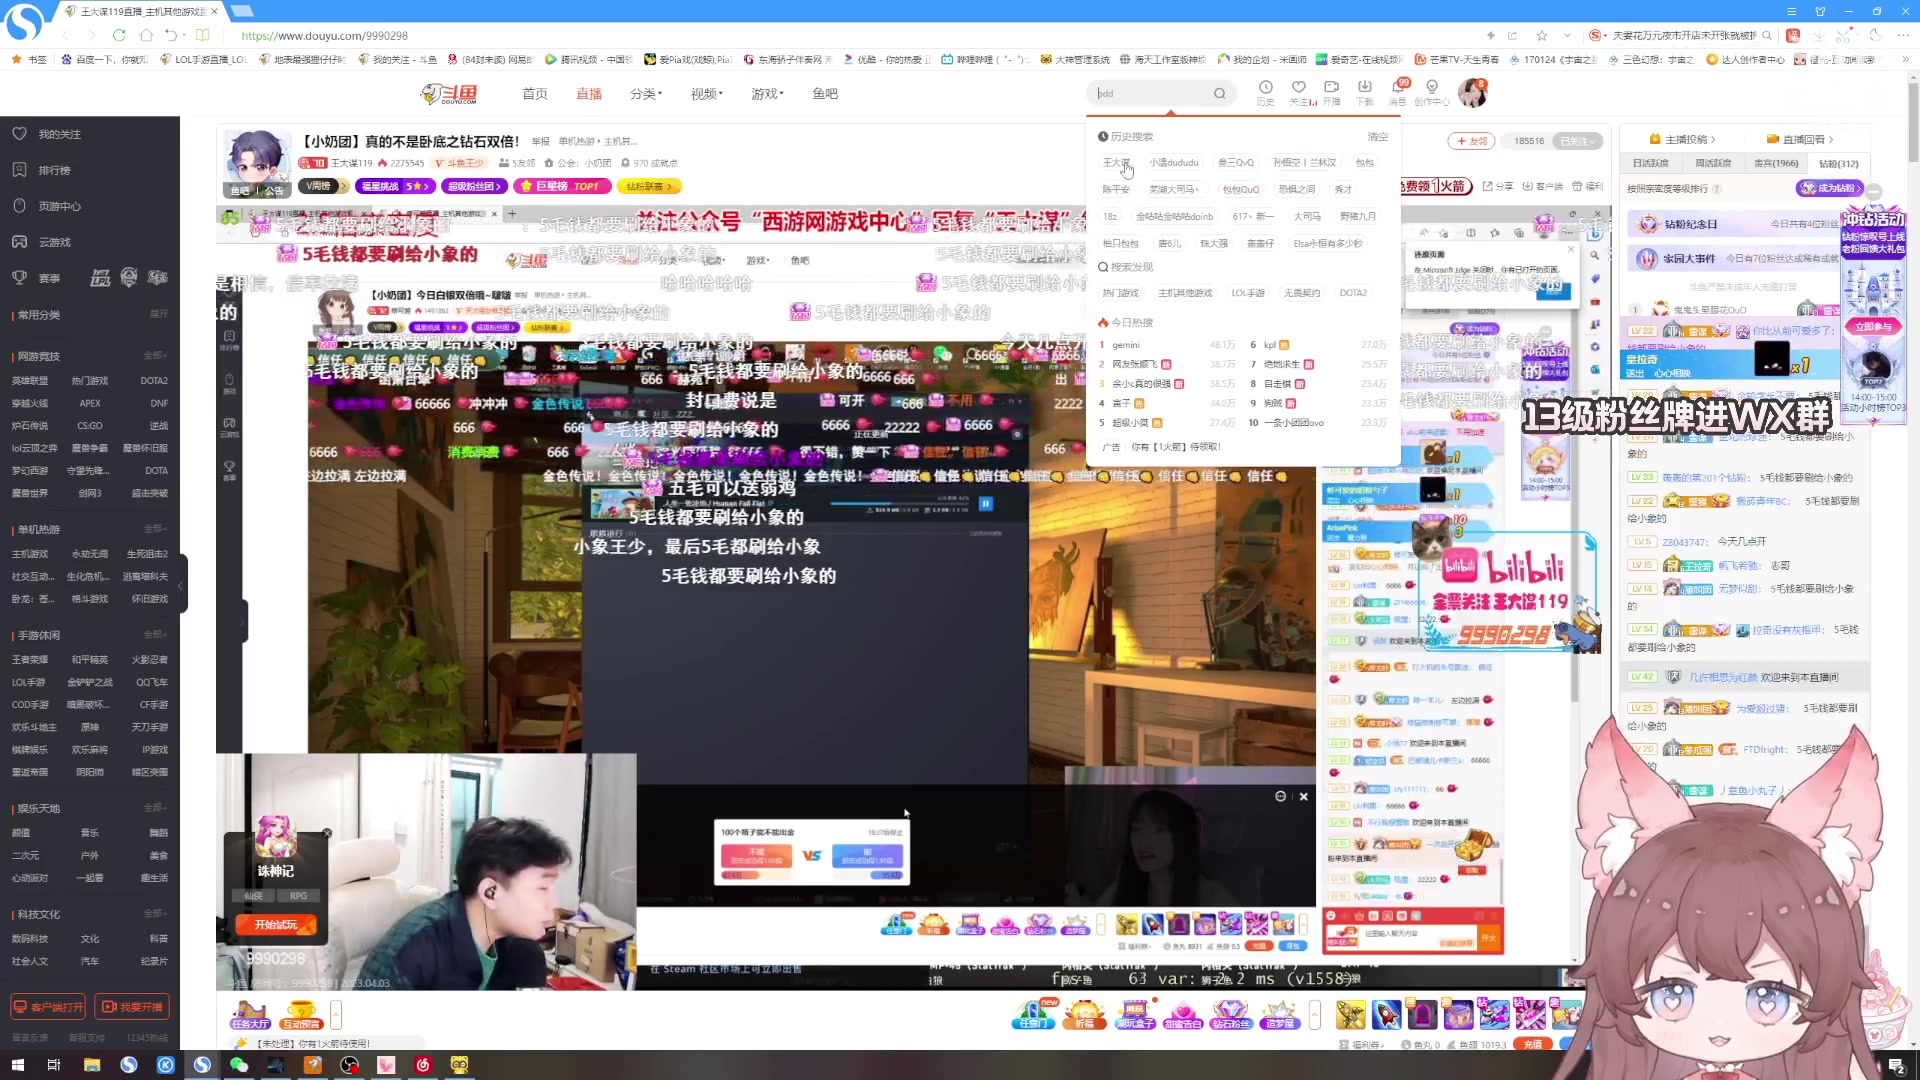
Task: Click the 客户端 client icon above the stream
Action: [1542, 186]
